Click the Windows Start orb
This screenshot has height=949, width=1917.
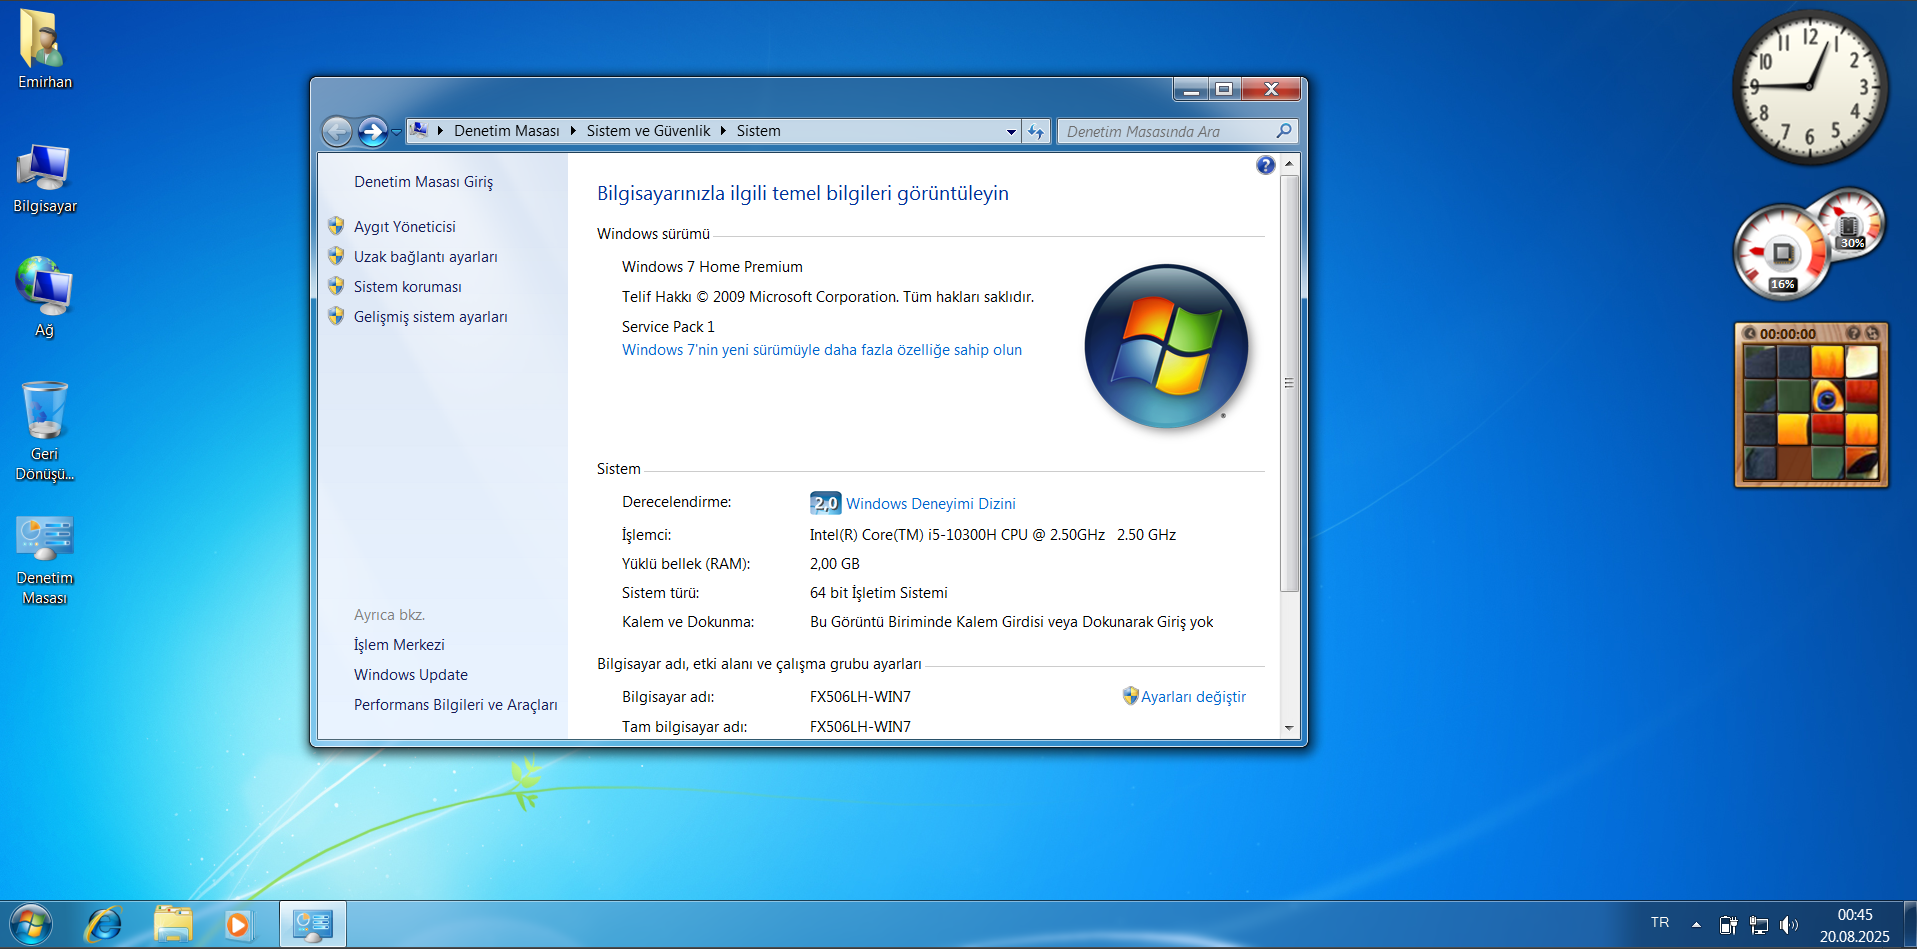click(x=30, y=924)
